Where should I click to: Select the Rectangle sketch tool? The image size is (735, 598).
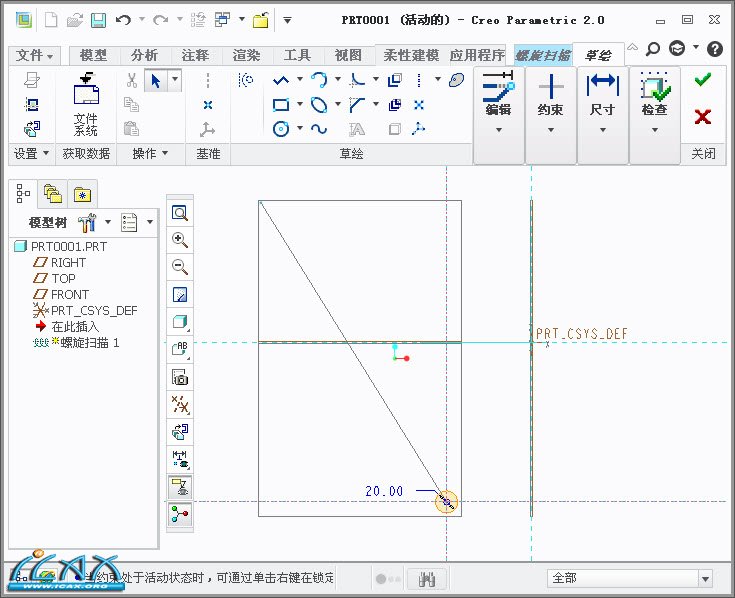(x=281, y=104)
